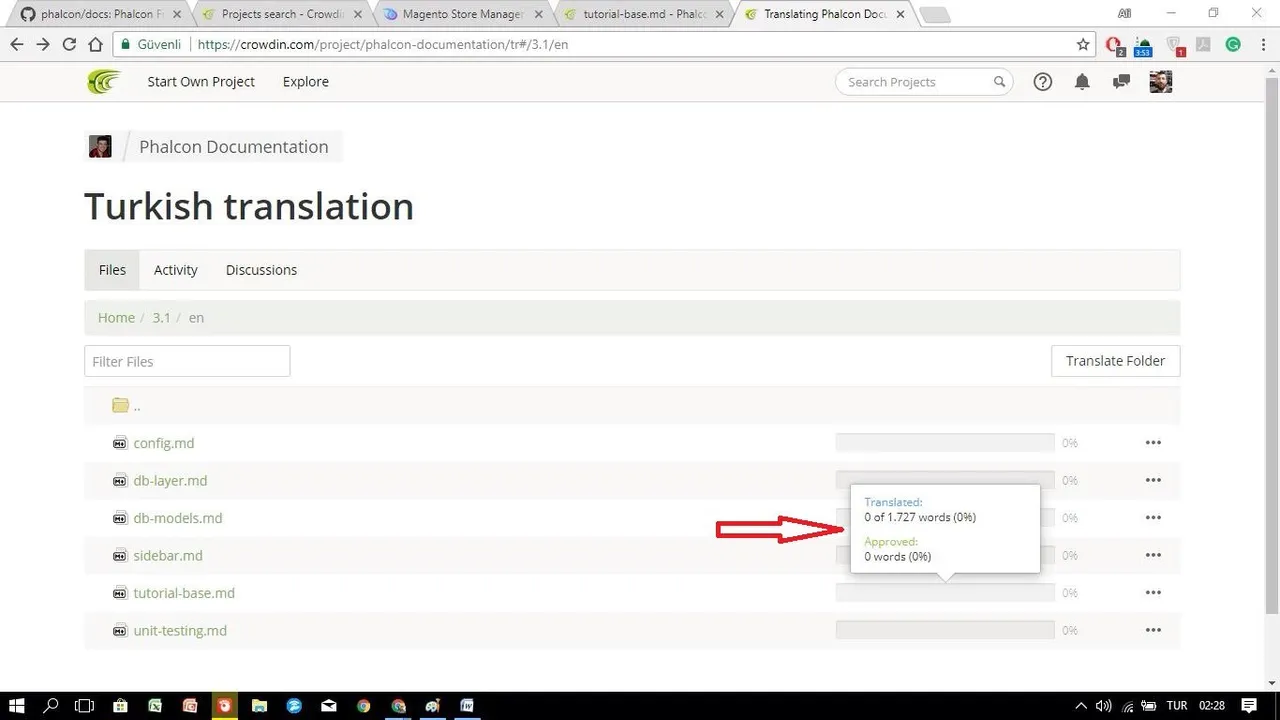Click the Translate Folder button
The width and height of the screenshot is (1280, 720).
(x=1115, y=361)
